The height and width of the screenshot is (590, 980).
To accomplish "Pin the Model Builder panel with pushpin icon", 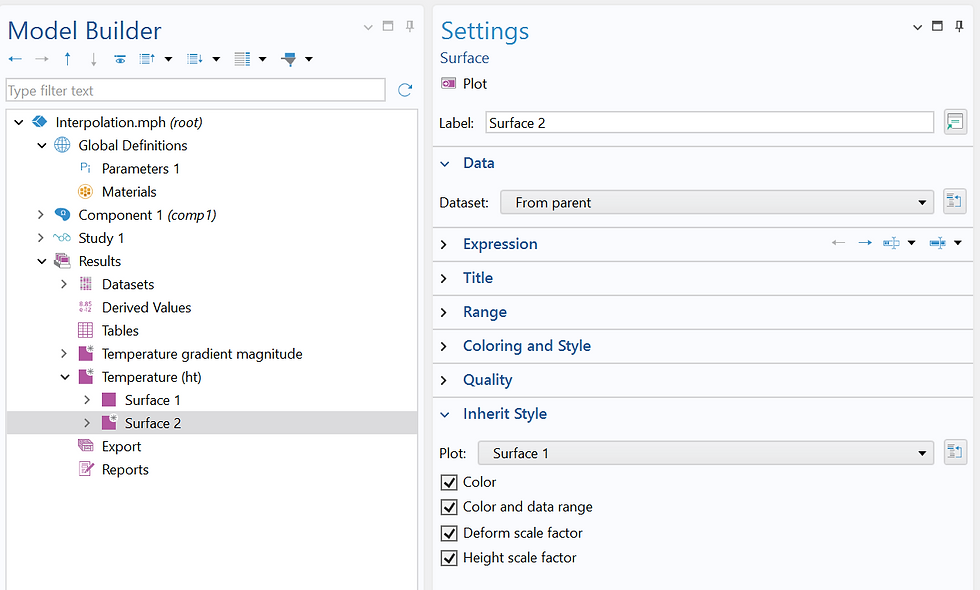I will click(409, 26).
